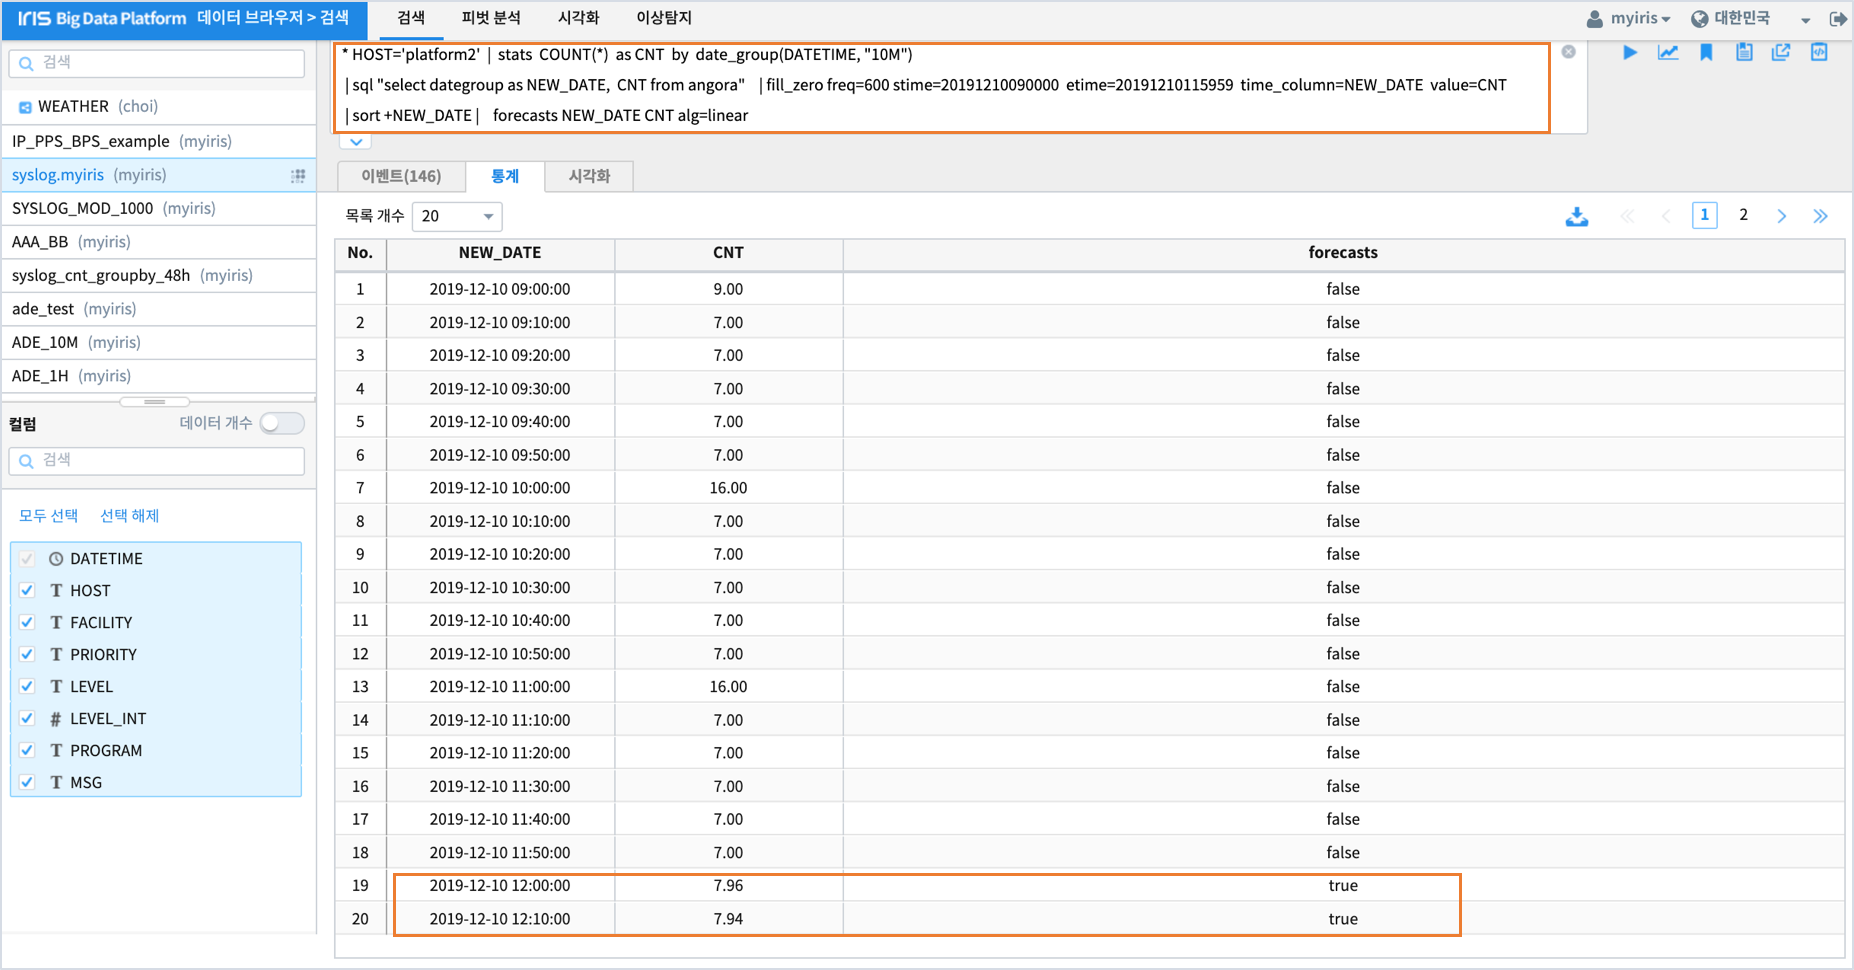Switch to 시각화 results tab

pyautogui.click(x=589, y=176)
